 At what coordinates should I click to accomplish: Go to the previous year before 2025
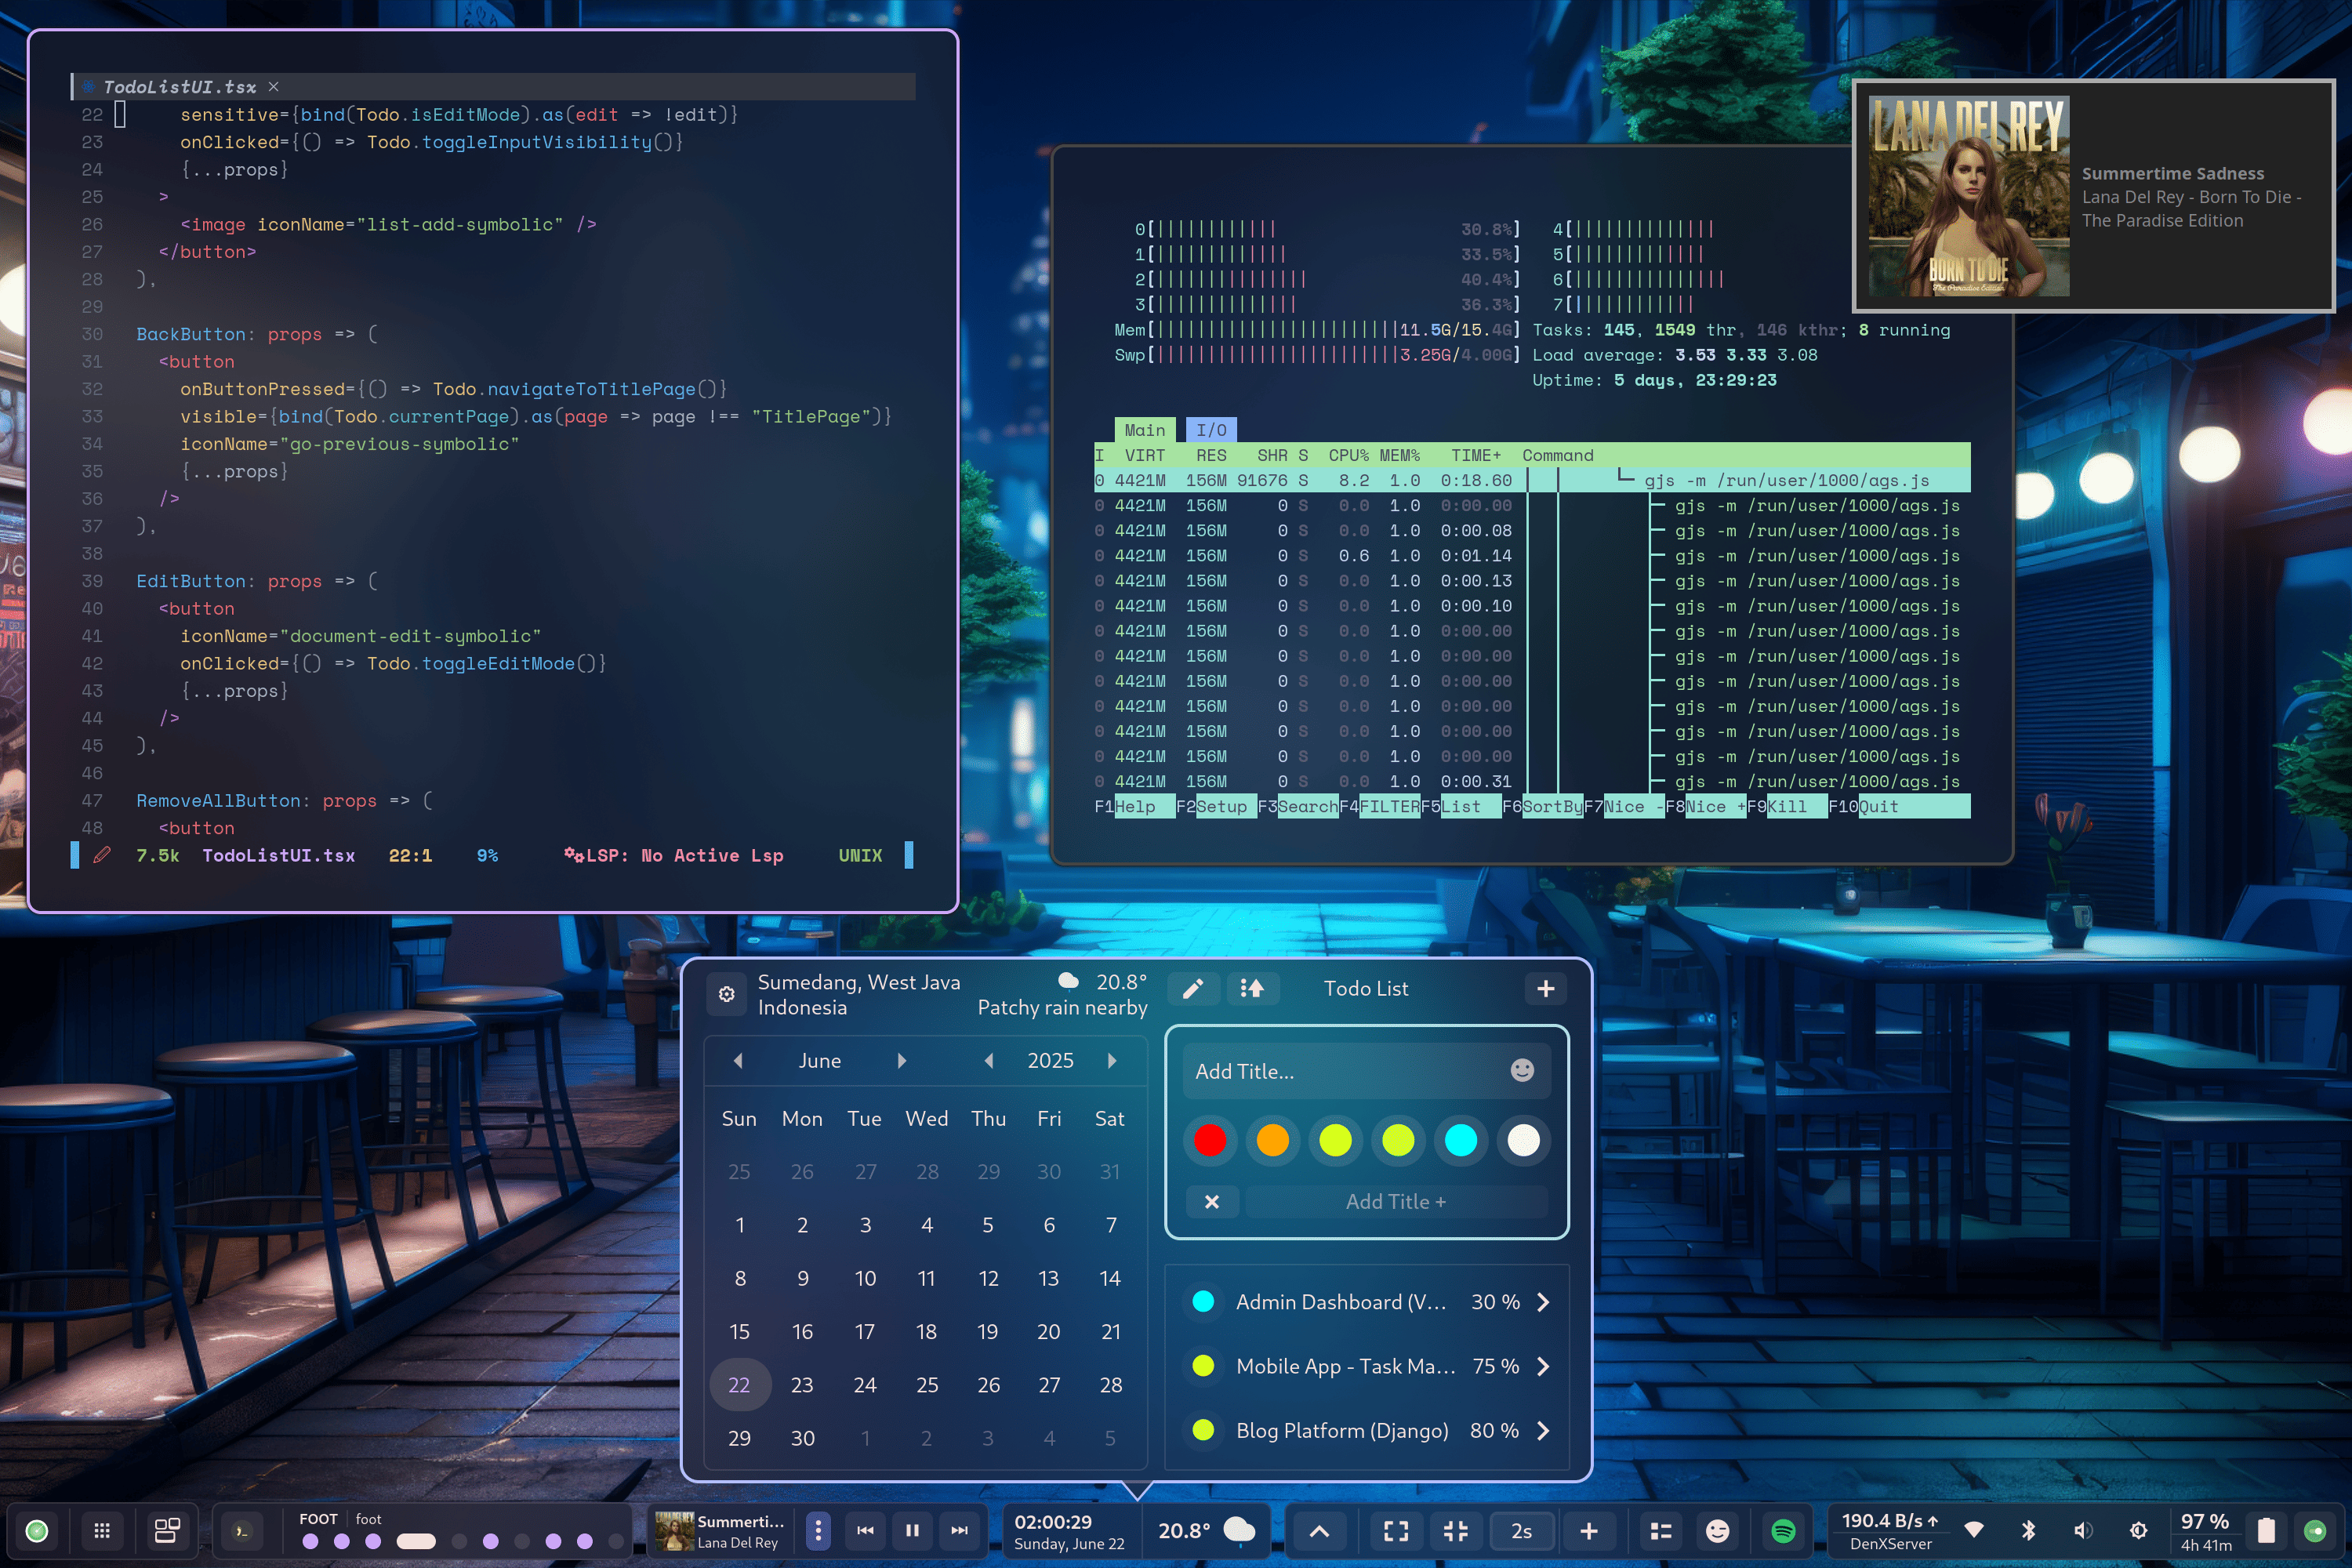(x=989, y=1061)
